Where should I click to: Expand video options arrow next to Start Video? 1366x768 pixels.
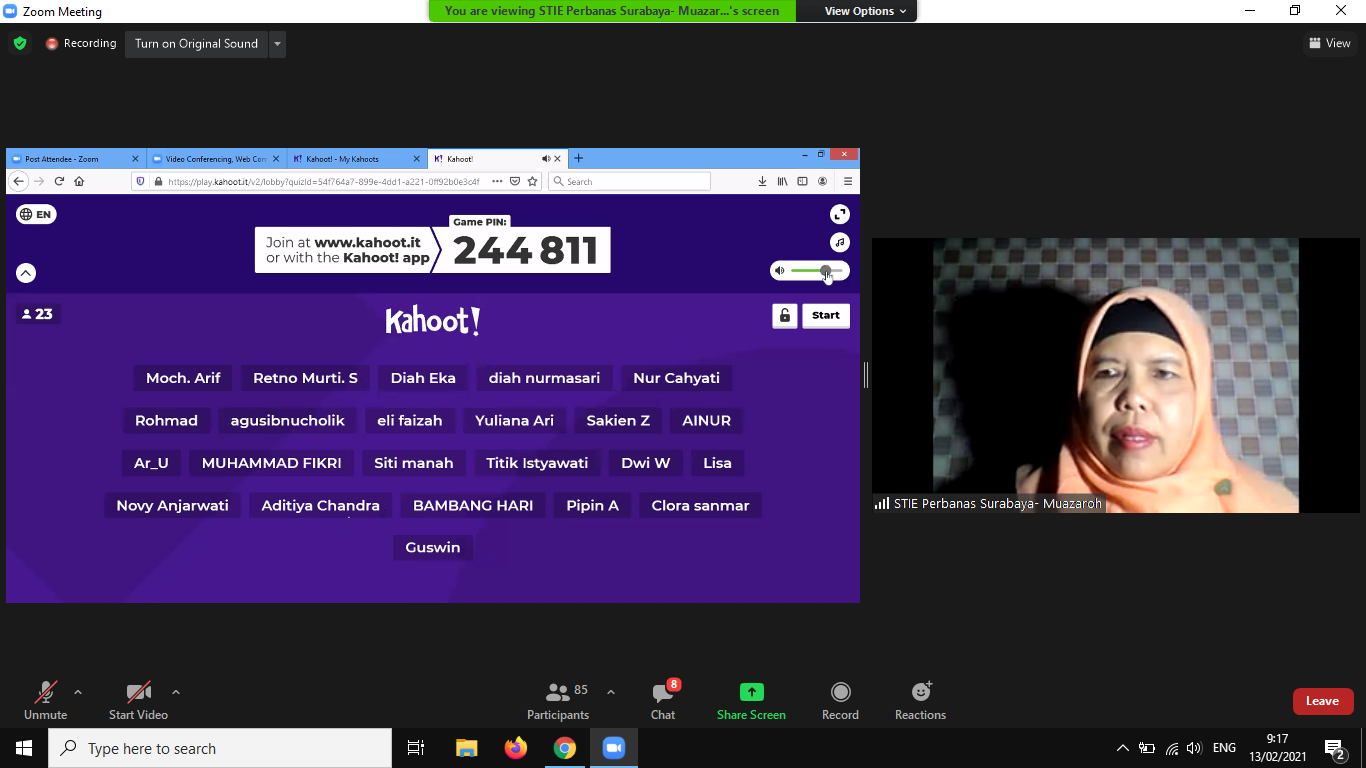coord(176,692)
